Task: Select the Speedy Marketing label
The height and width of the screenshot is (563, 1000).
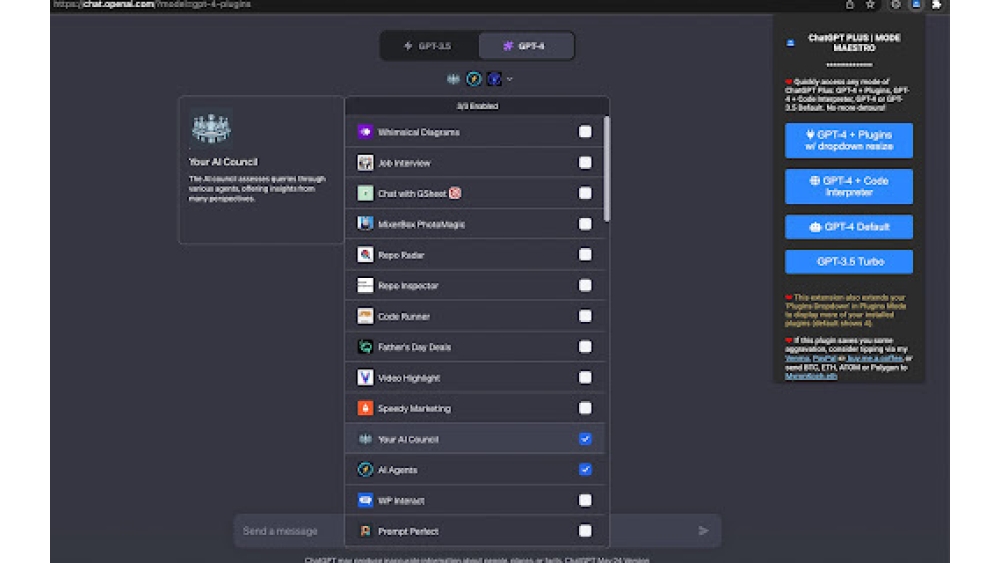Action: [x=414, y=408]
